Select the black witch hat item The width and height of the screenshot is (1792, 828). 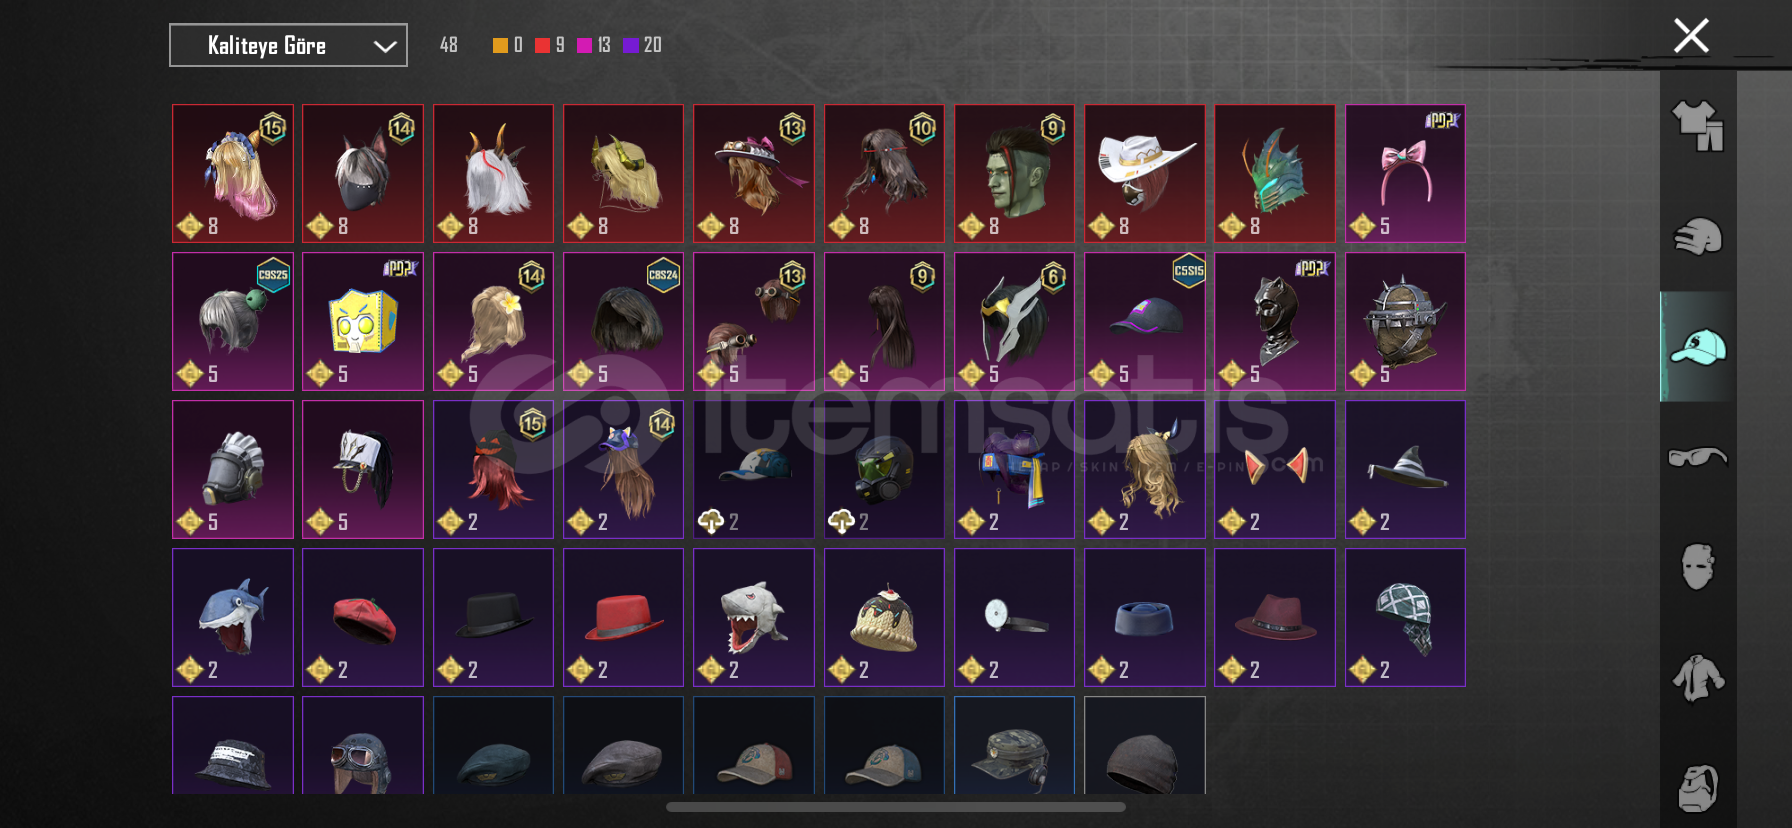click(x=1405, y=469)
